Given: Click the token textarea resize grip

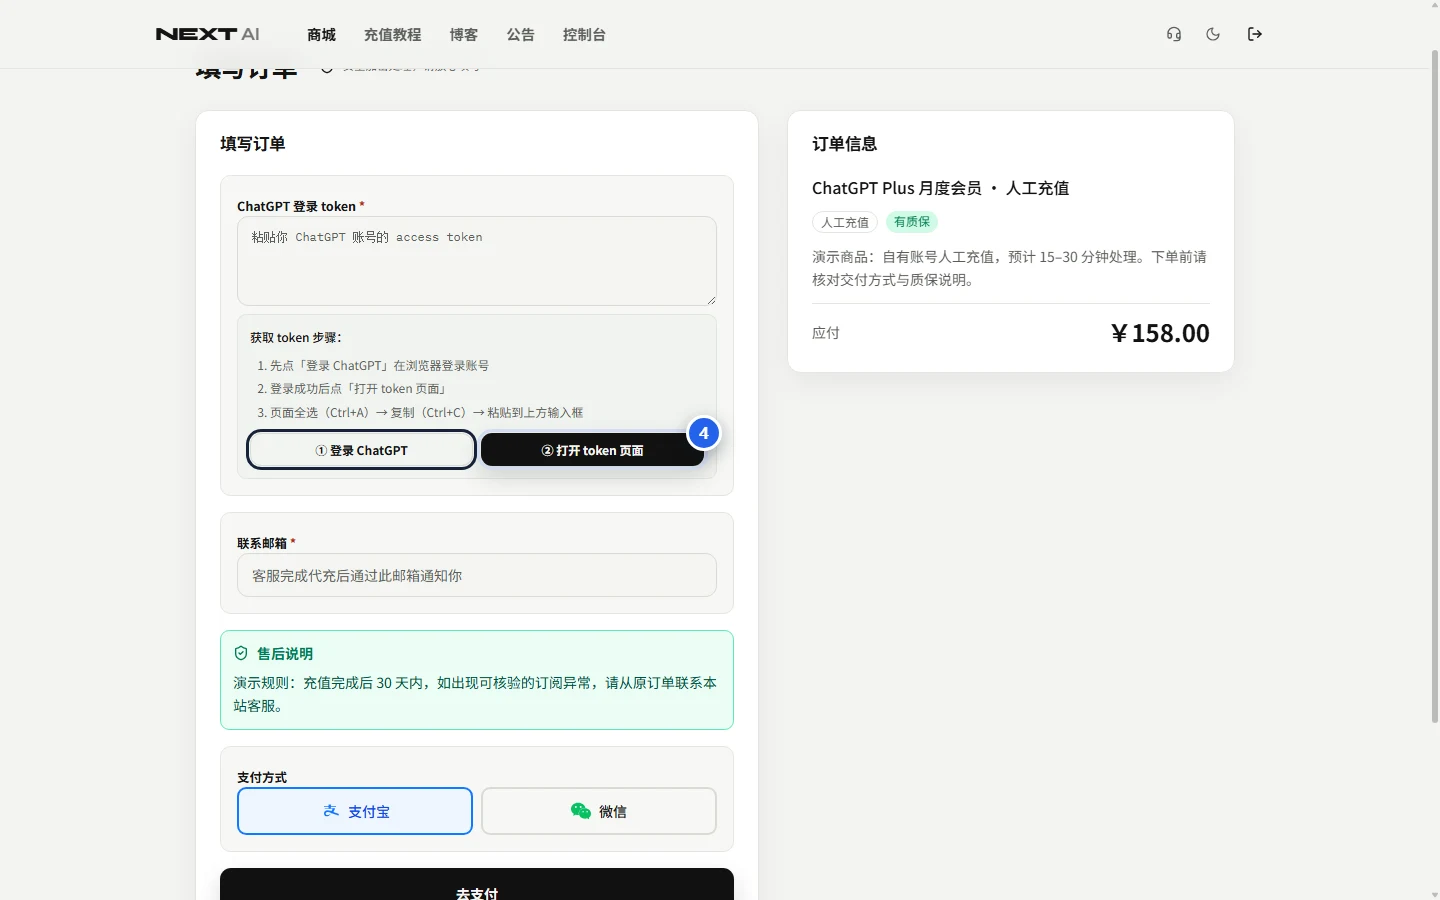Looking at the screenshot, I should pos(711,299).
